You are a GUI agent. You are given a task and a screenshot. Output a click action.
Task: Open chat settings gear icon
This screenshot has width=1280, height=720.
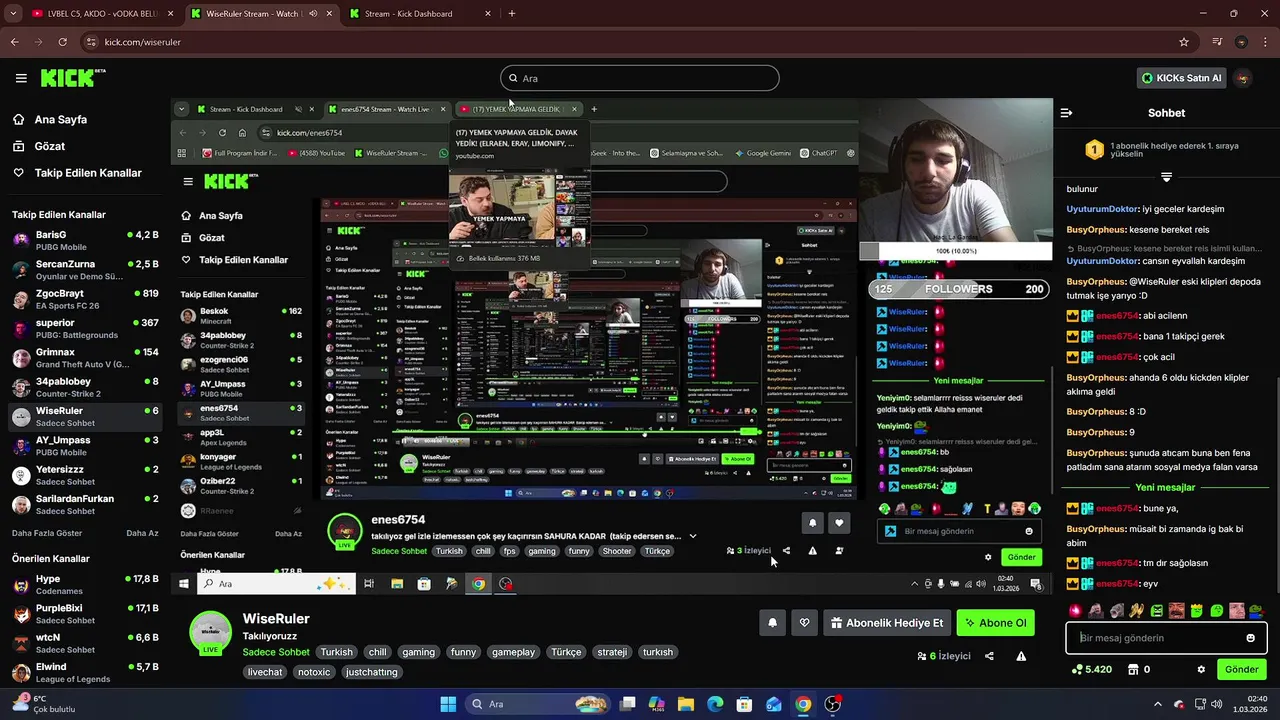pos(1201,669)
